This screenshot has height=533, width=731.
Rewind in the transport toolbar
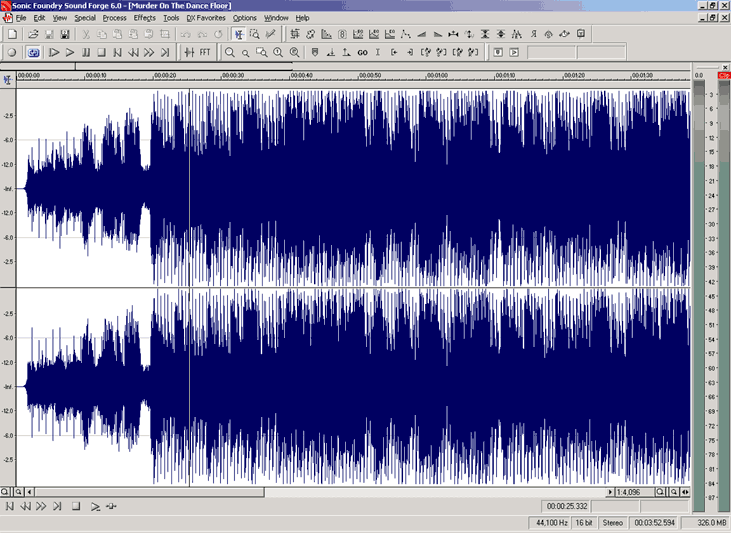pyautogui.click(x=133, y=53)
